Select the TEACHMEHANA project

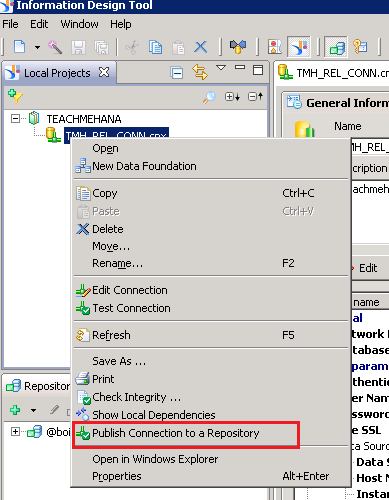pos(84,119)
